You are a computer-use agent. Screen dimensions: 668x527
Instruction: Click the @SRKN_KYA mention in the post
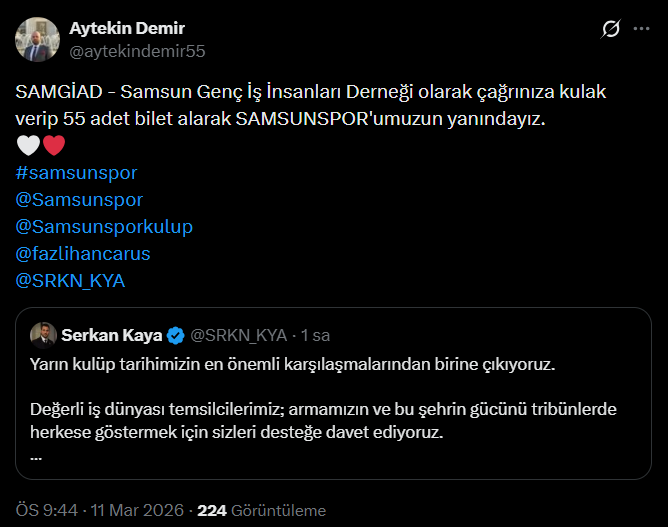point(70,280)
